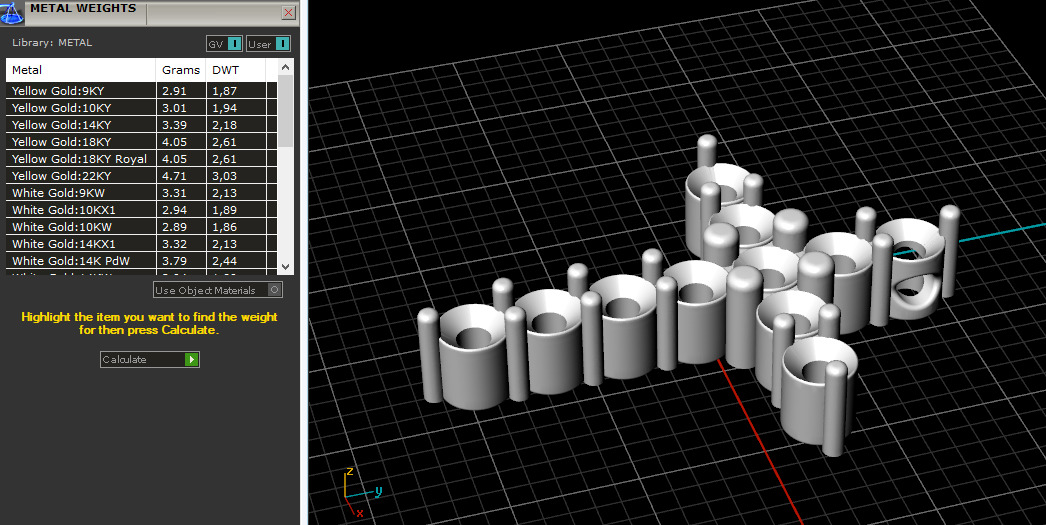Click the Metal Weights scale icon

point(11,13)
